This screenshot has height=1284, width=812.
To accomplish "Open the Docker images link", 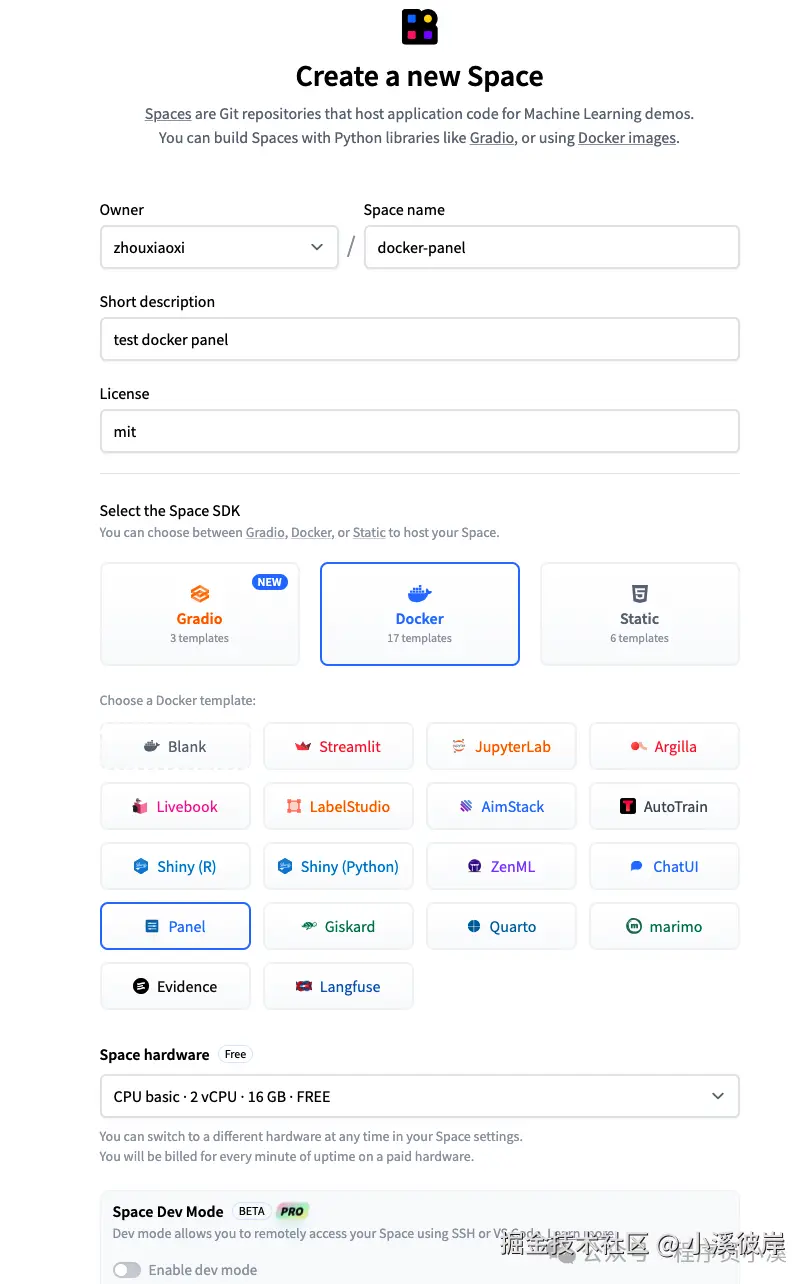I will pyautogui.click(x=627, y=138).
